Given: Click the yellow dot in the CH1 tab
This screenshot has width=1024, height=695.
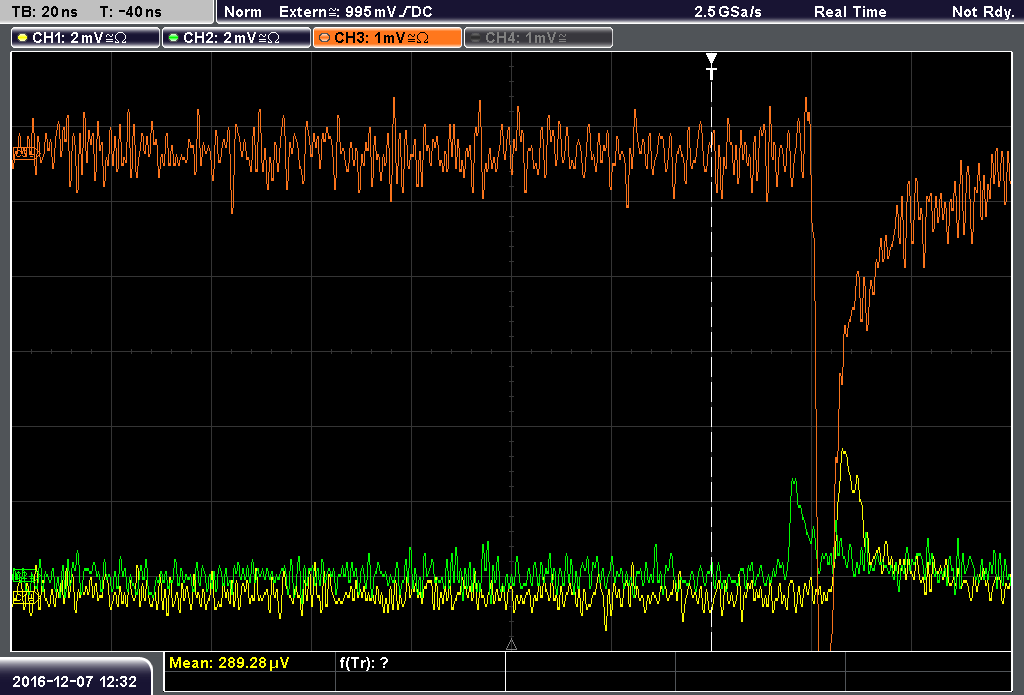Looking at the screenshot, I should (x=22, y=38).
